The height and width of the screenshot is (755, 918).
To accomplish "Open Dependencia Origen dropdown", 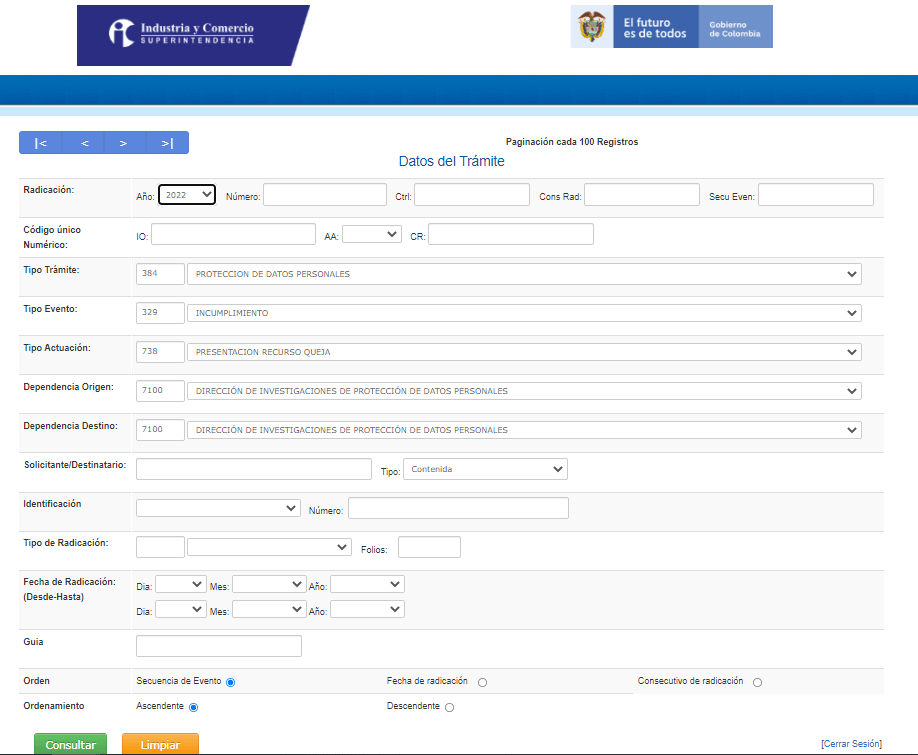I will [524, 391].
